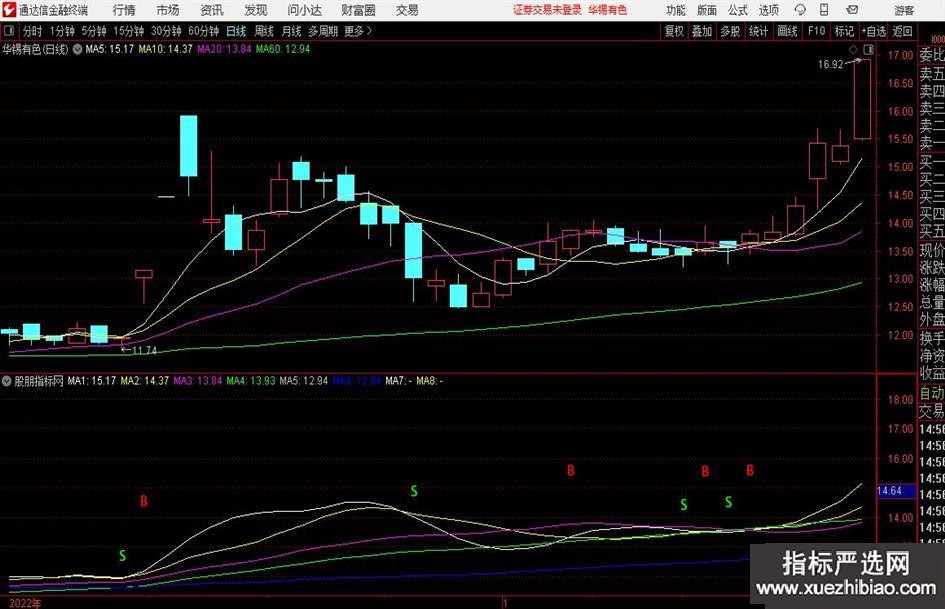This screenshot has height=609, width=945.
Task: Open the 问小达 menu
Action: coord(304,10)
